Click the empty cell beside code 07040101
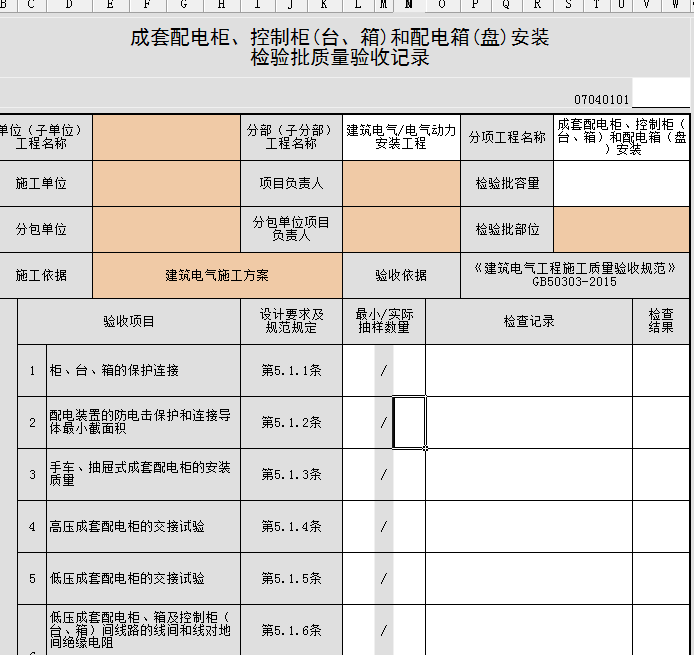Screen dimensions: 694x655 pos(661,96)
